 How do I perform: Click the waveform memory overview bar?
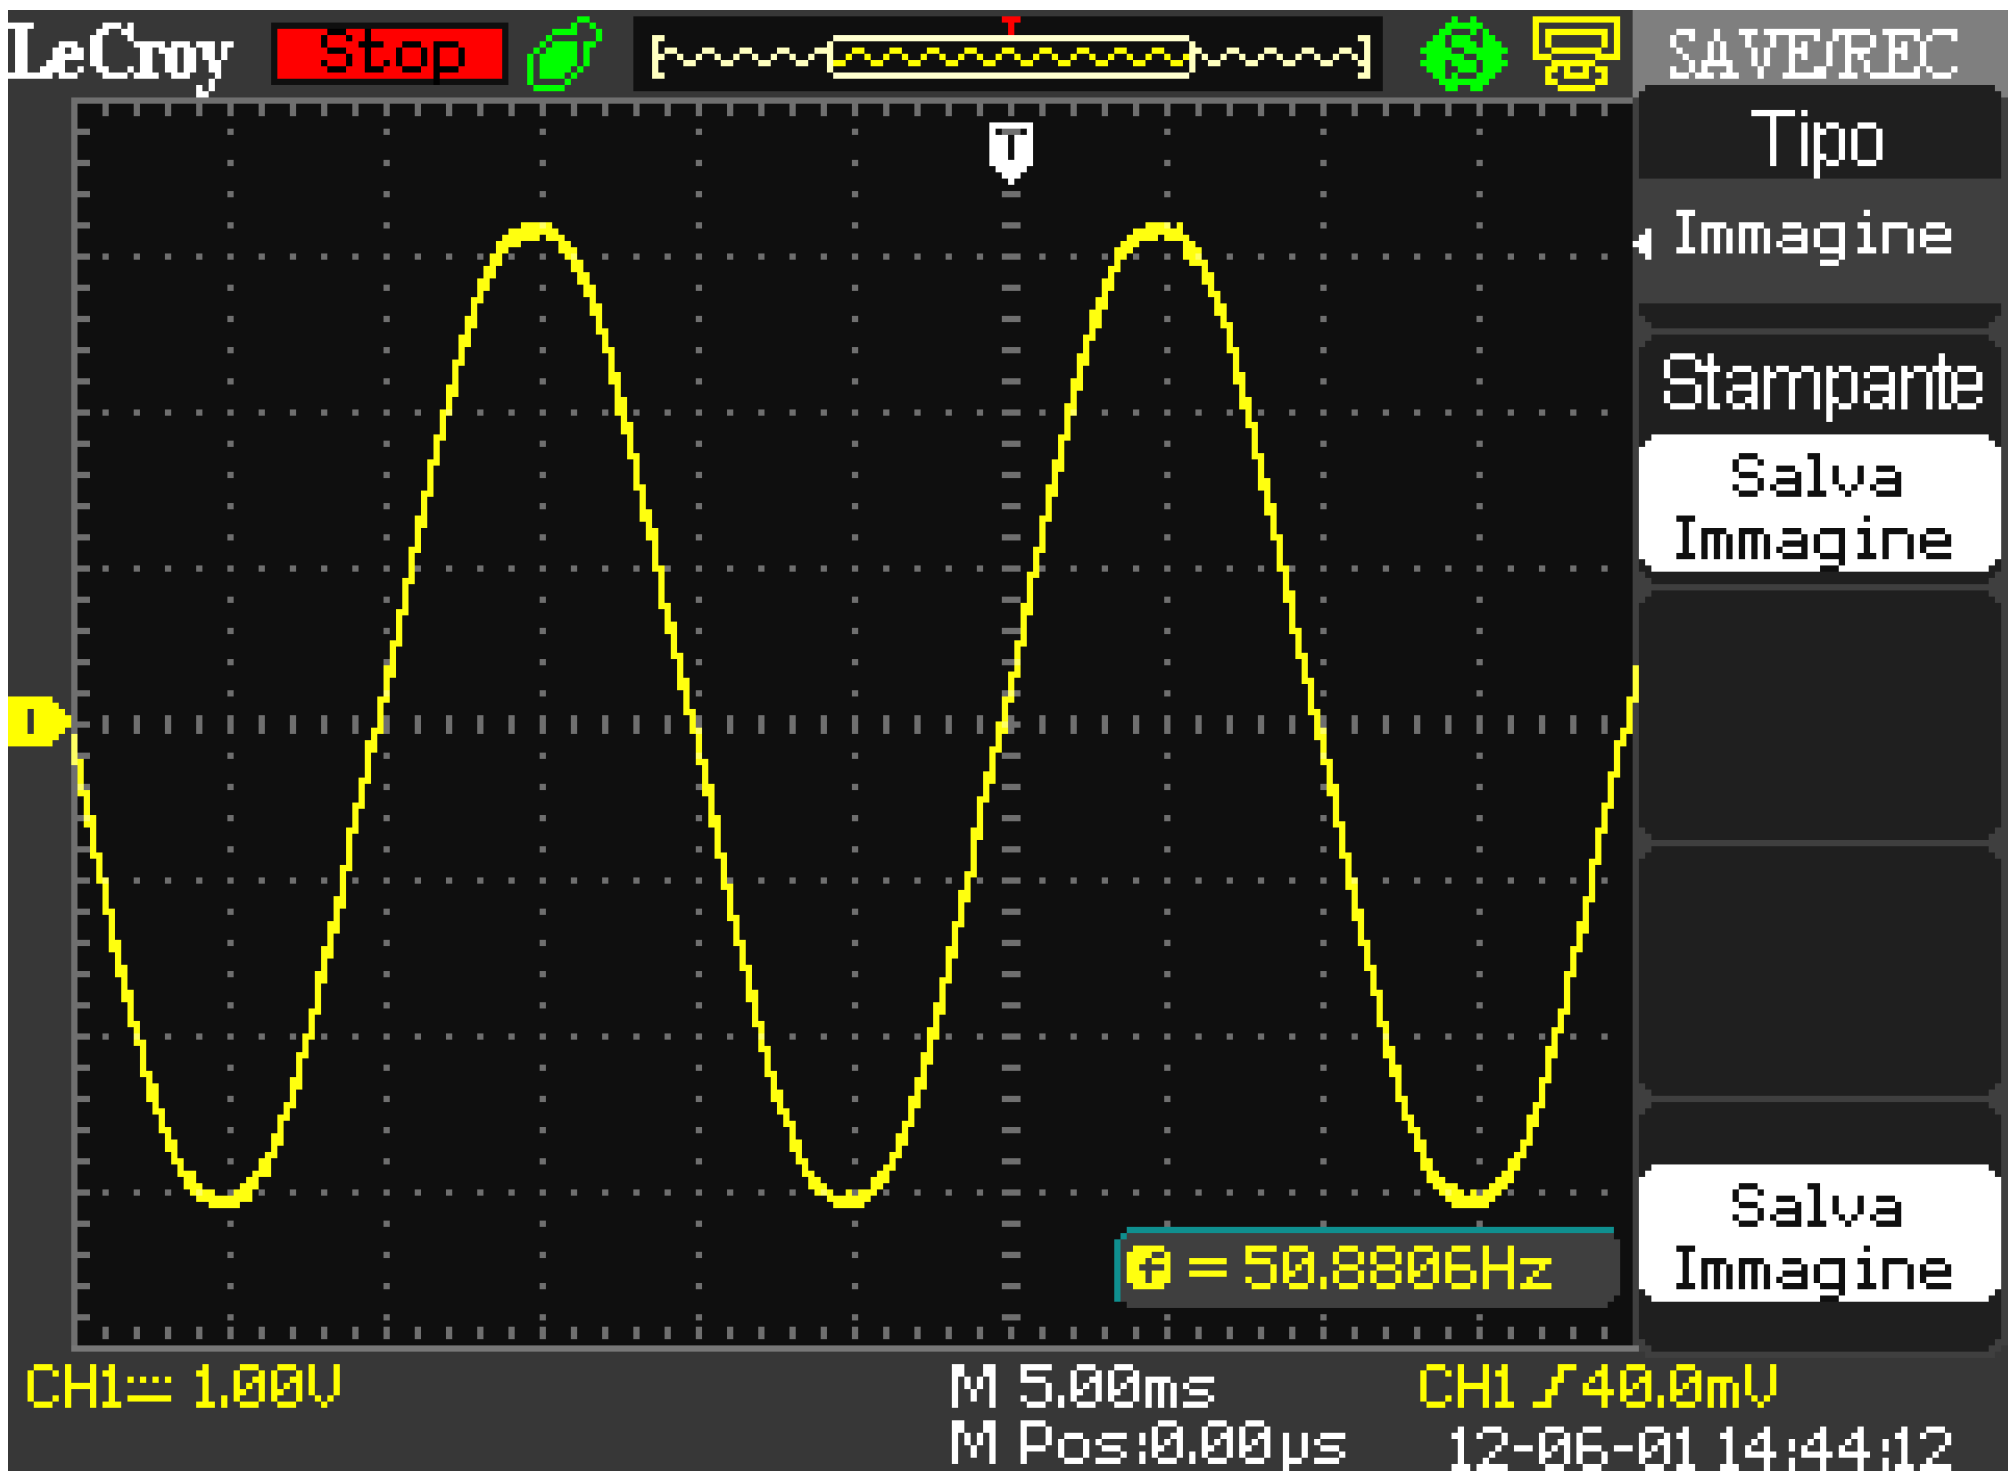click(x=1010, y=57)
